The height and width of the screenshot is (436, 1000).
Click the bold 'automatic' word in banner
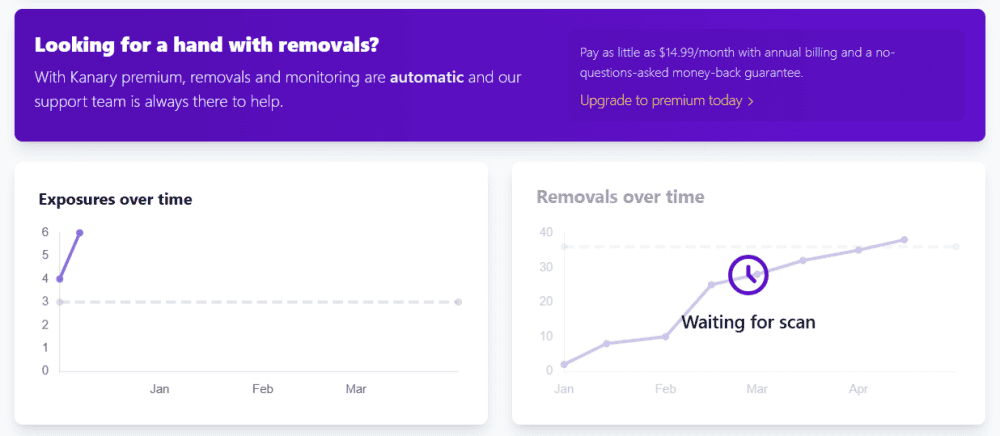pyautogui.click(x=427, y=77)
